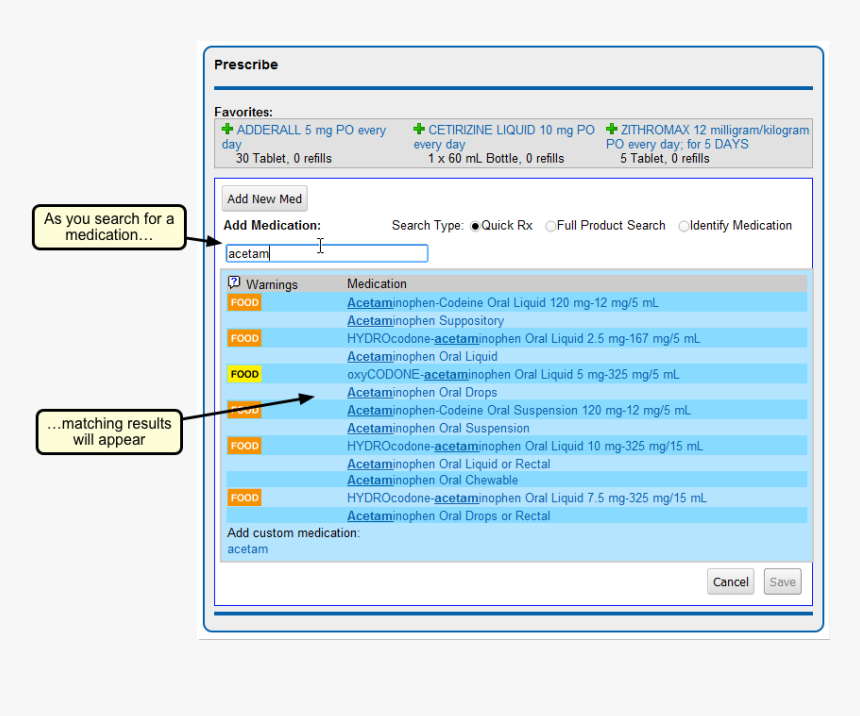Click the green plus beside CETIRIZINE LIQUID
This screenshot has height=716, width=860.
(420, 130)
